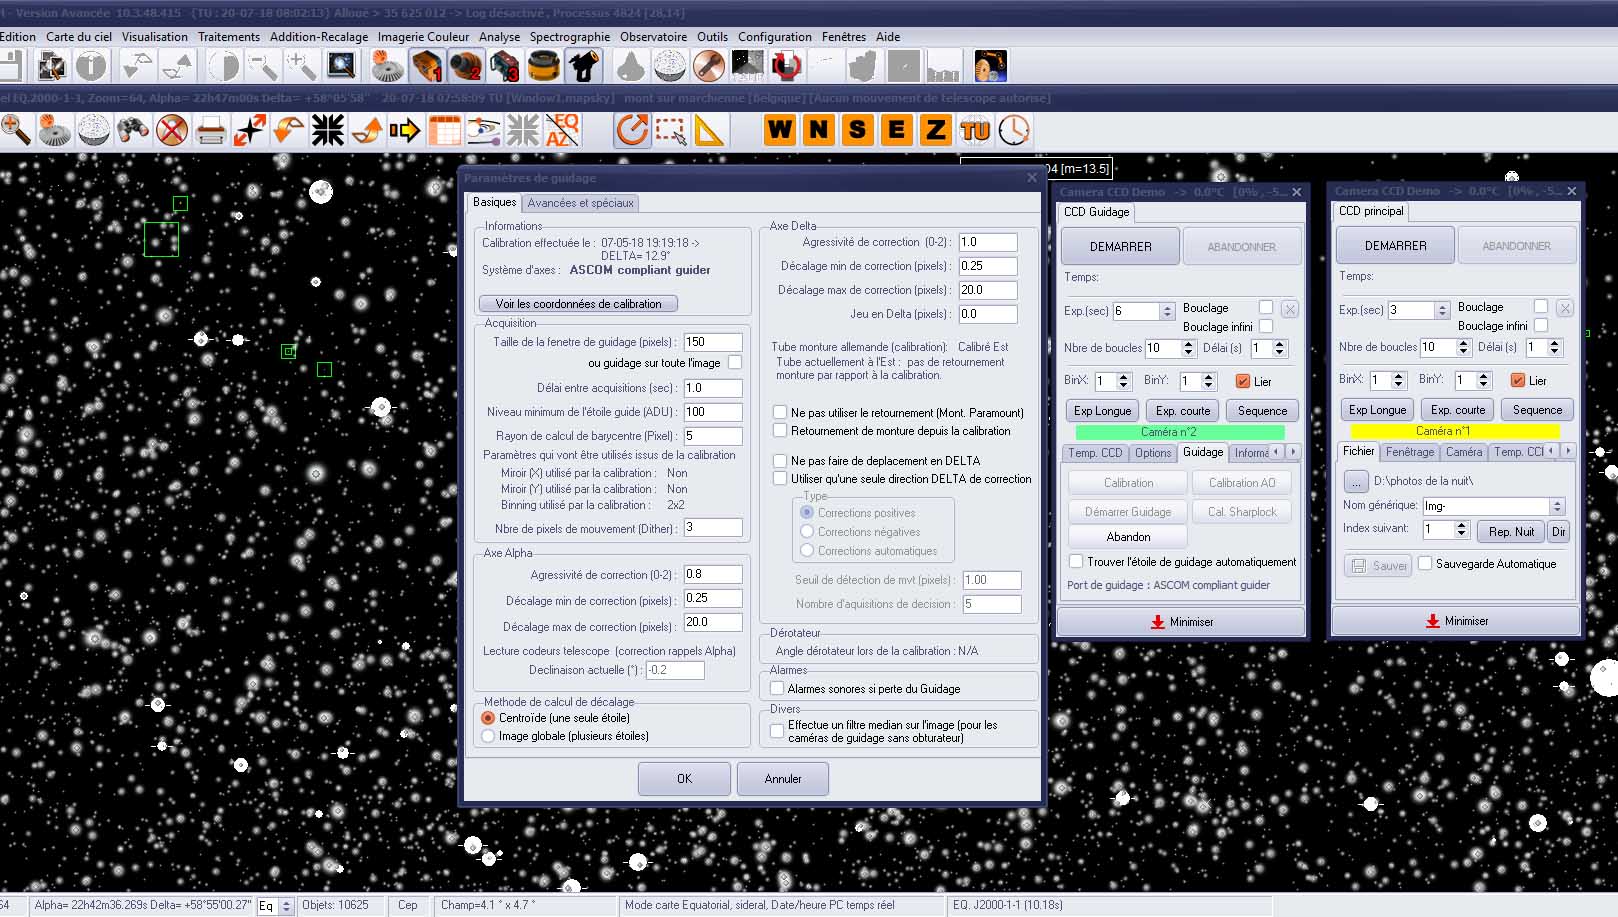Toggle 'Alarmes sonores si perte du Guidage' checkbox

coord(777,689)
